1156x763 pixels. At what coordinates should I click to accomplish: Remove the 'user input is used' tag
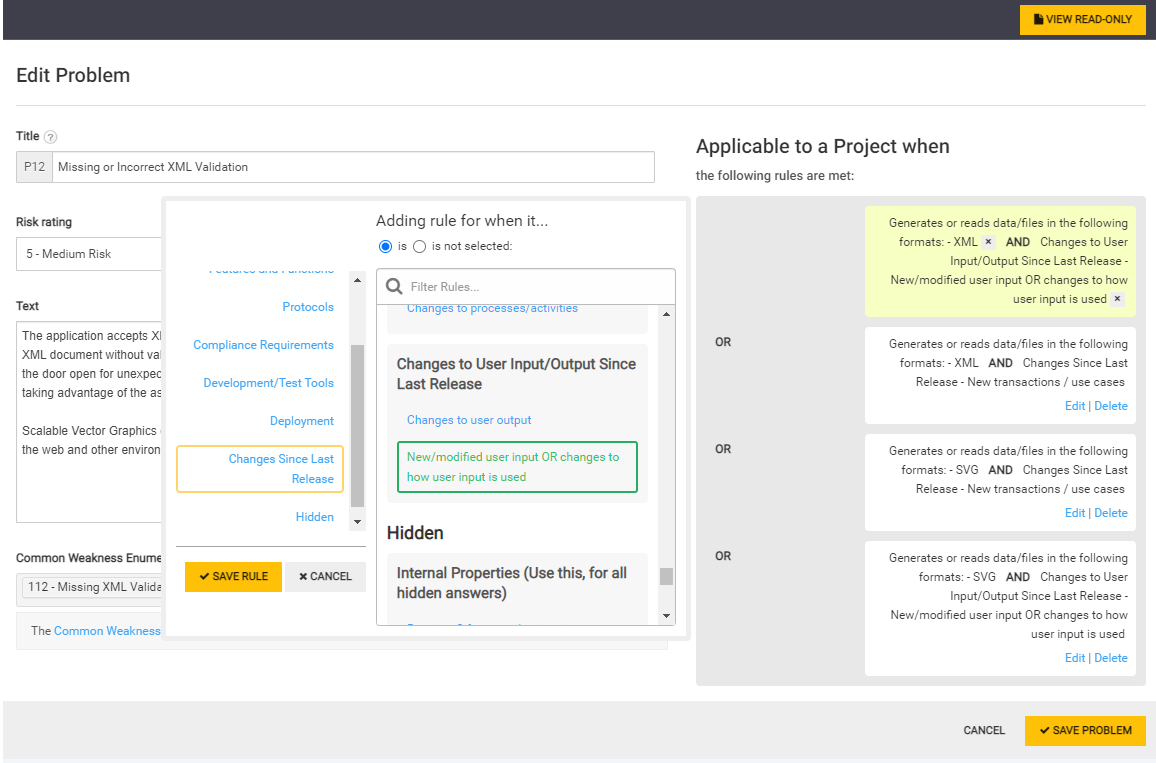[1117, 299]
